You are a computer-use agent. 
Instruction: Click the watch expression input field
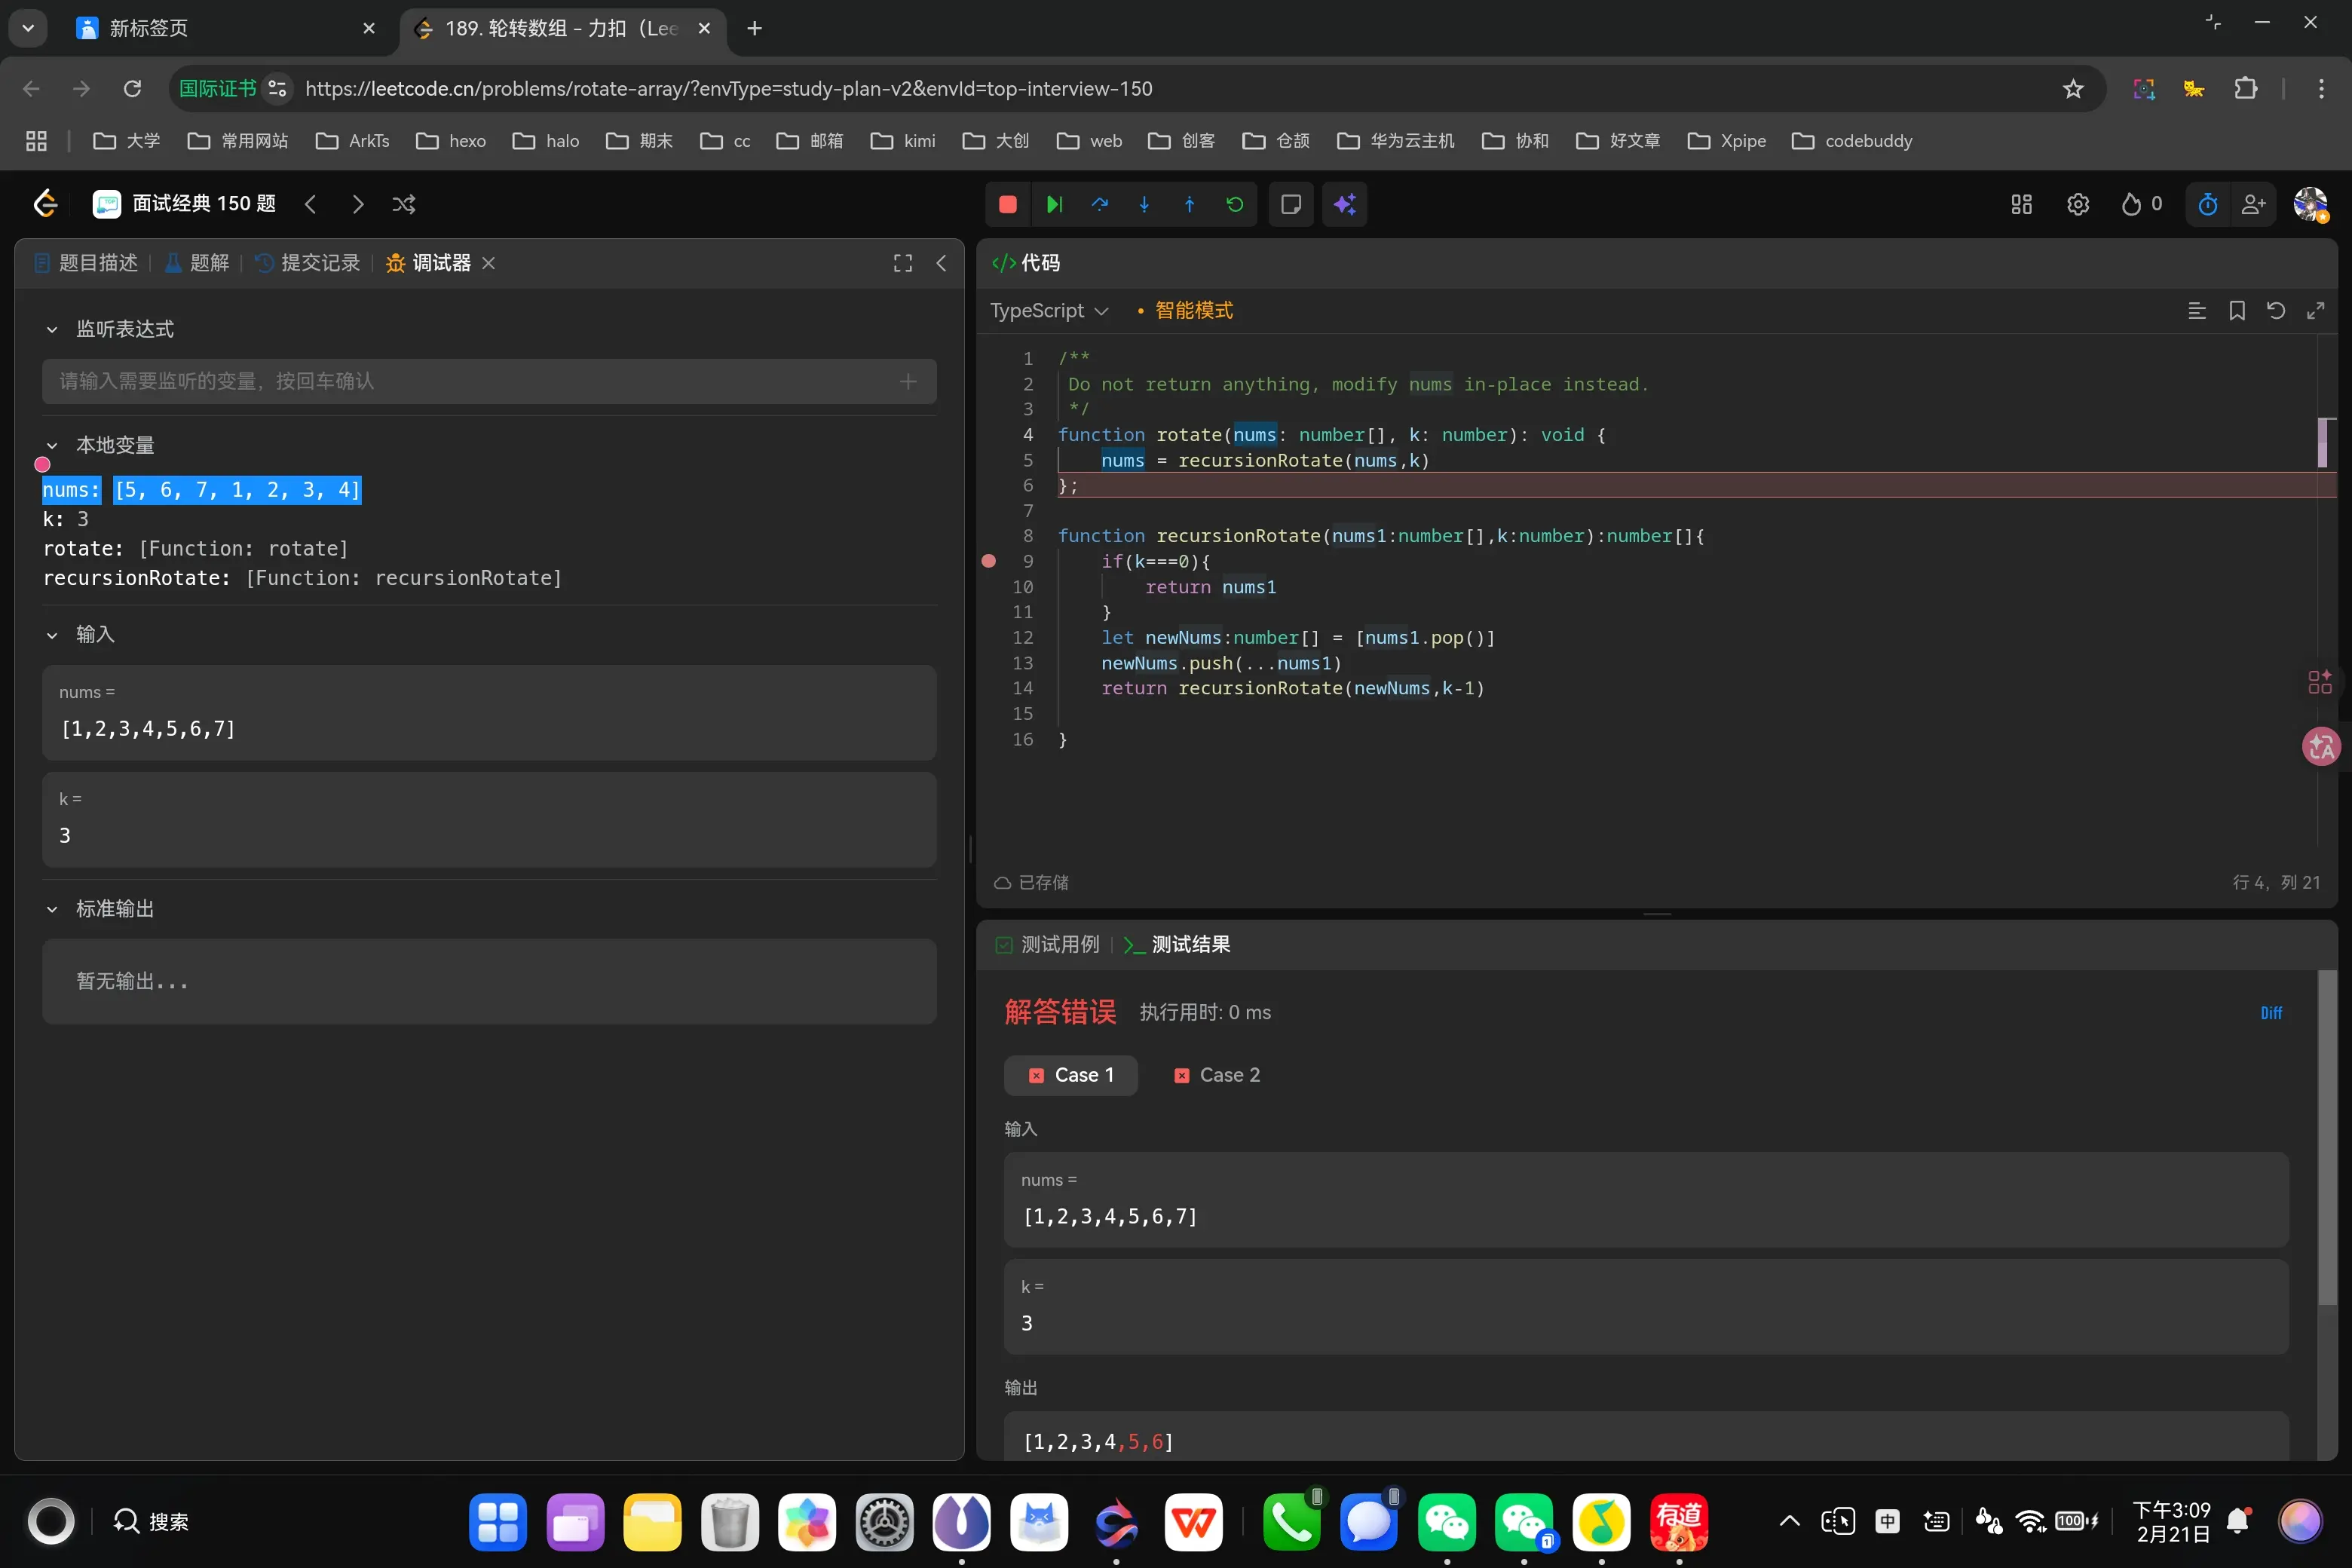(470, 381)
